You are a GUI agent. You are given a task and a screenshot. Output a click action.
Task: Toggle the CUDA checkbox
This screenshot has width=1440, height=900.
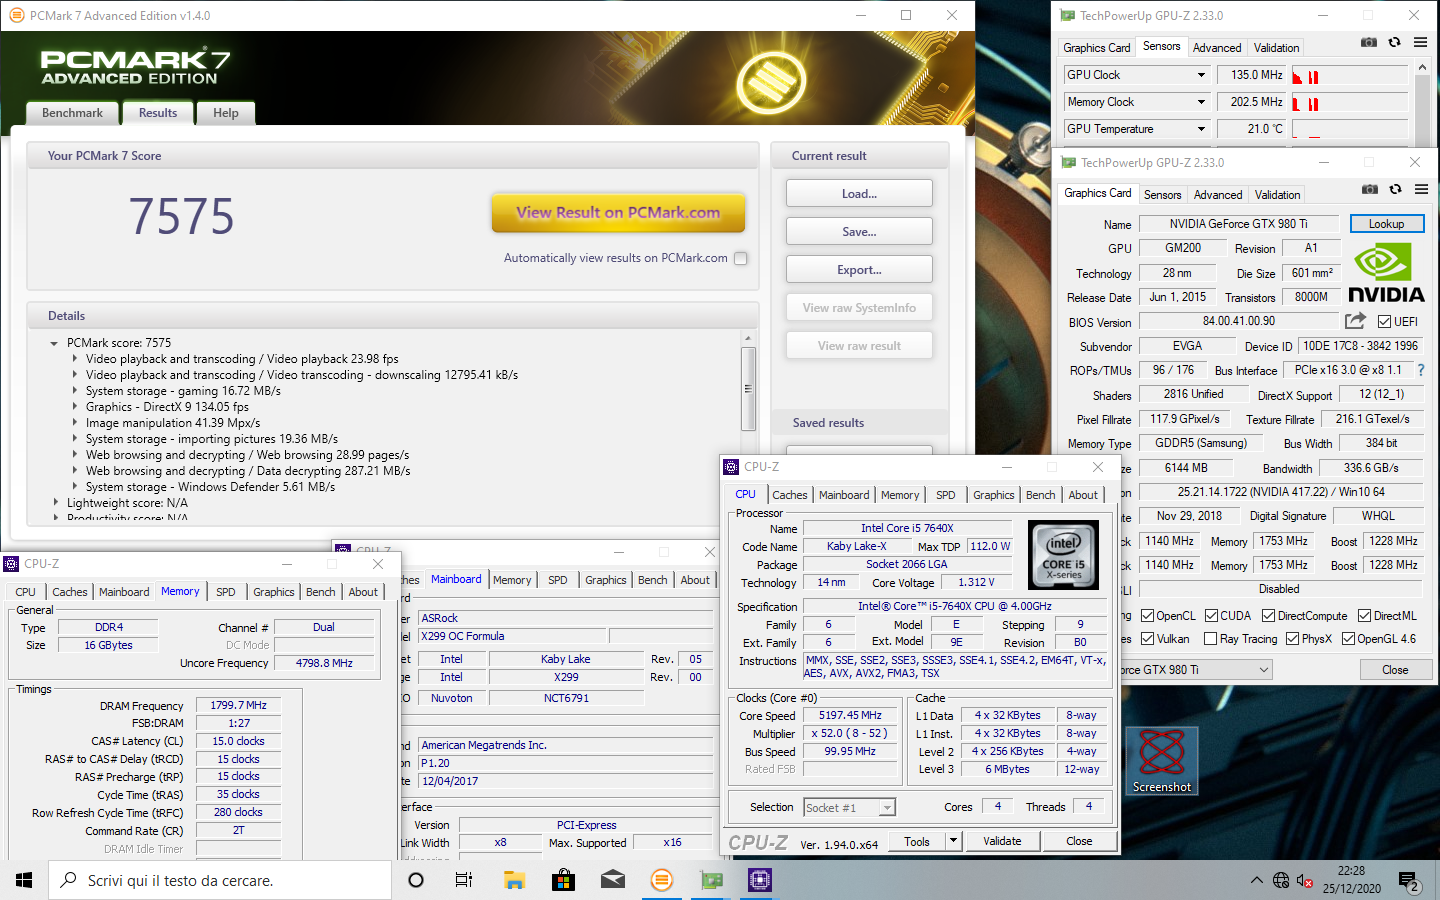pyautogui.click(x=1211, y=616)
